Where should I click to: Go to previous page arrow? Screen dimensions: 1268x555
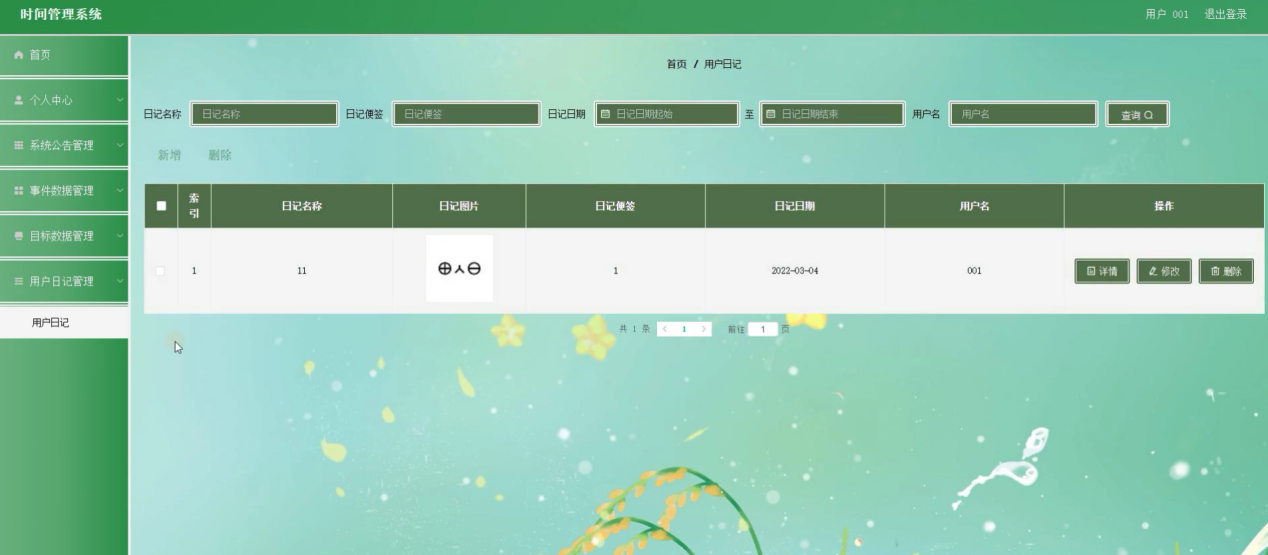(x=665, y=329)
